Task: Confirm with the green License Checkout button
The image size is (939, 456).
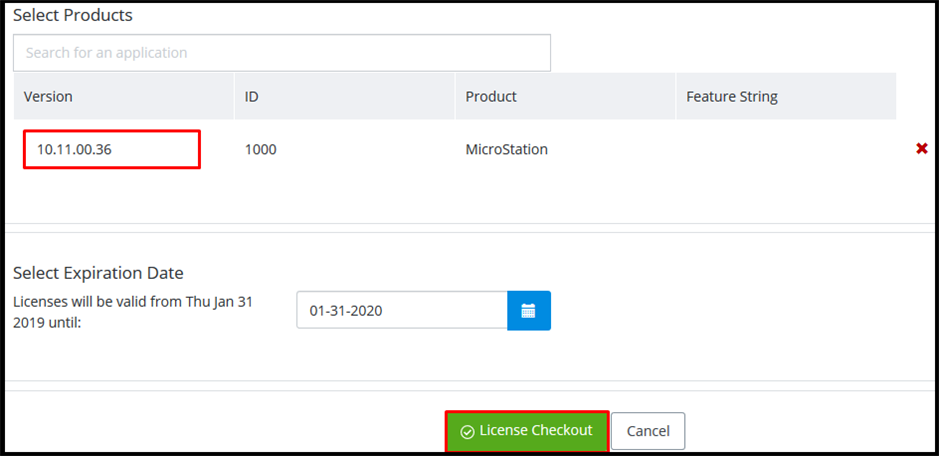Action: (527, 431)
